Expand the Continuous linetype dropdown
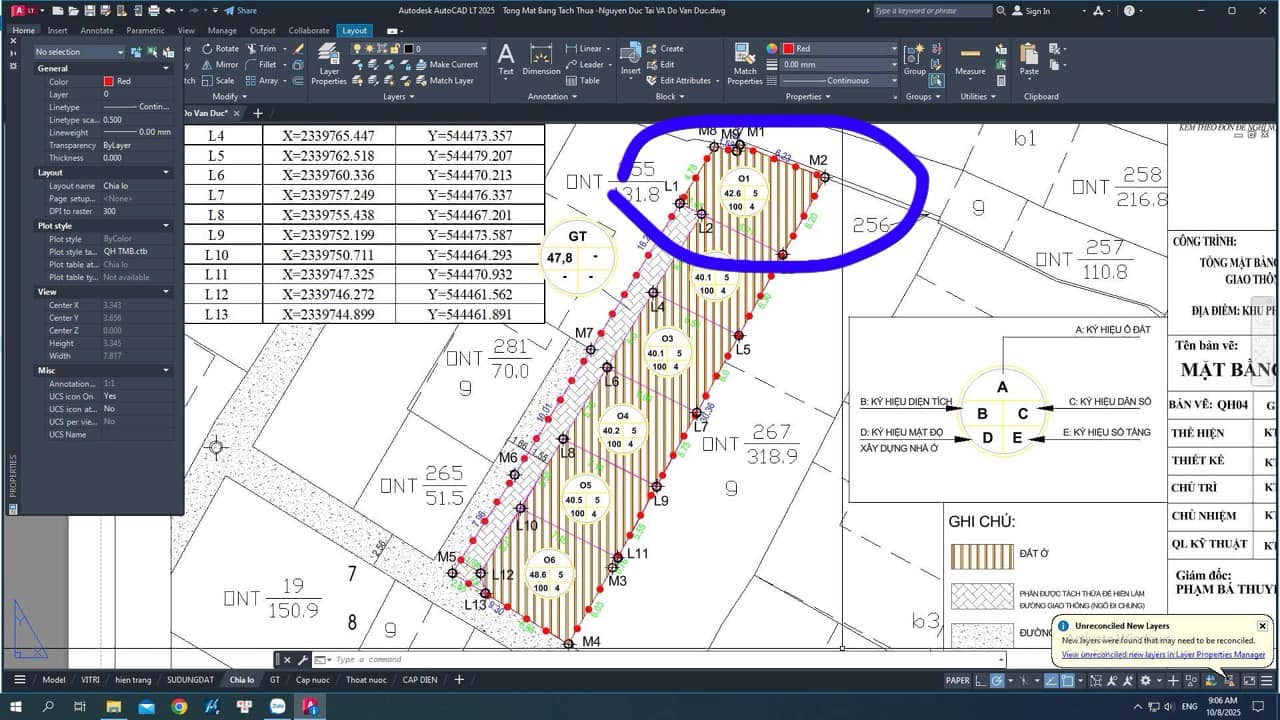The width and height of the screenshot is (1280, 720). coord(840,80)
